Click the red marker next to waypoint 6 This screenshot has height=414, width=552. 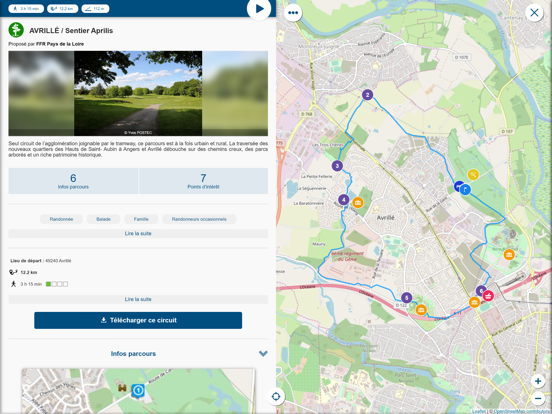488,295
